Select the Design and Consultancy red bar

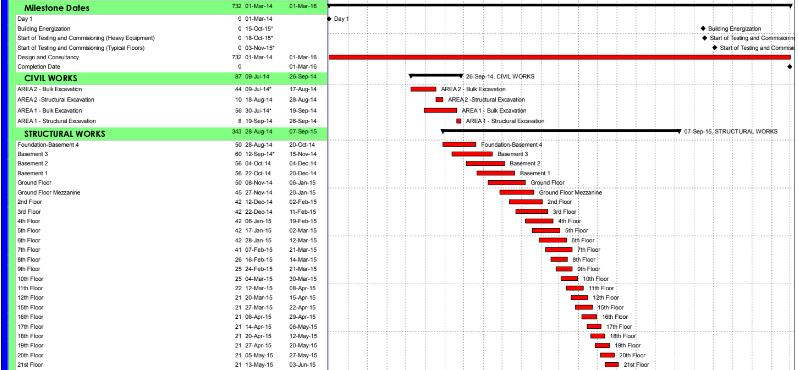pyautogui.click(x=560, y=57)
